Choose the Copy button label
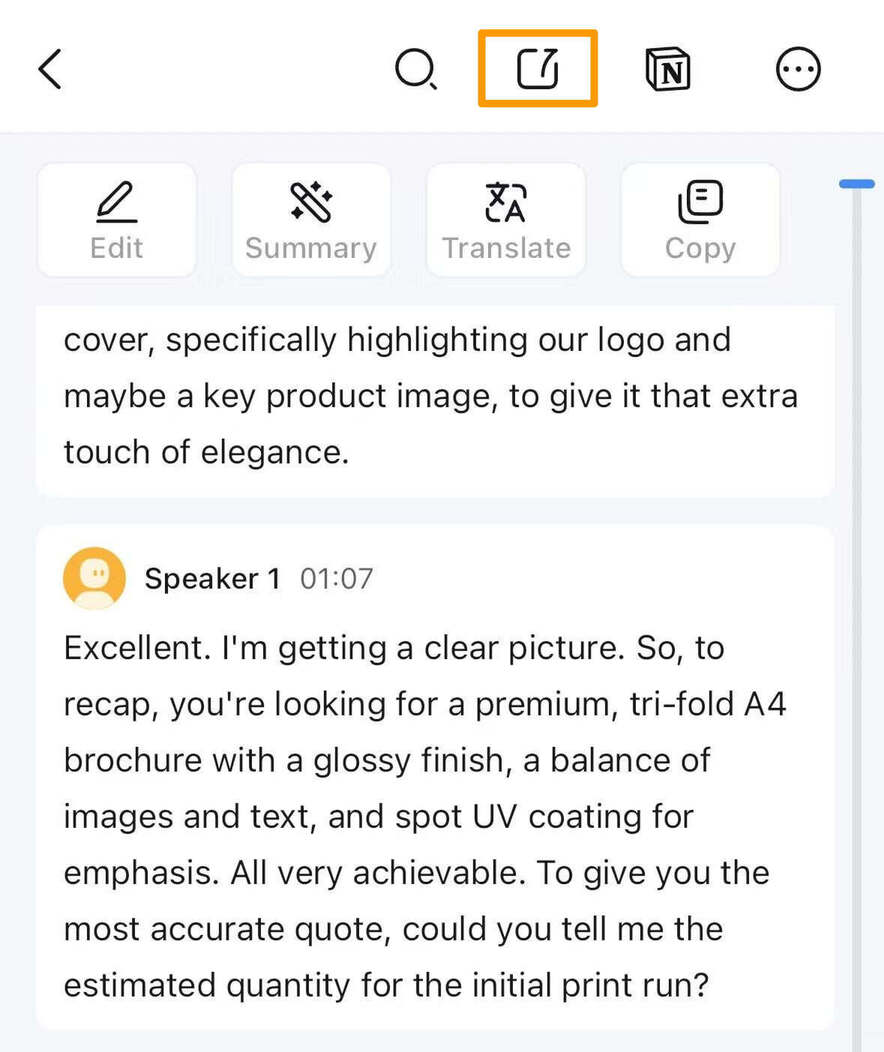This screenshot has height=1052, width=884. coord(700,249)
